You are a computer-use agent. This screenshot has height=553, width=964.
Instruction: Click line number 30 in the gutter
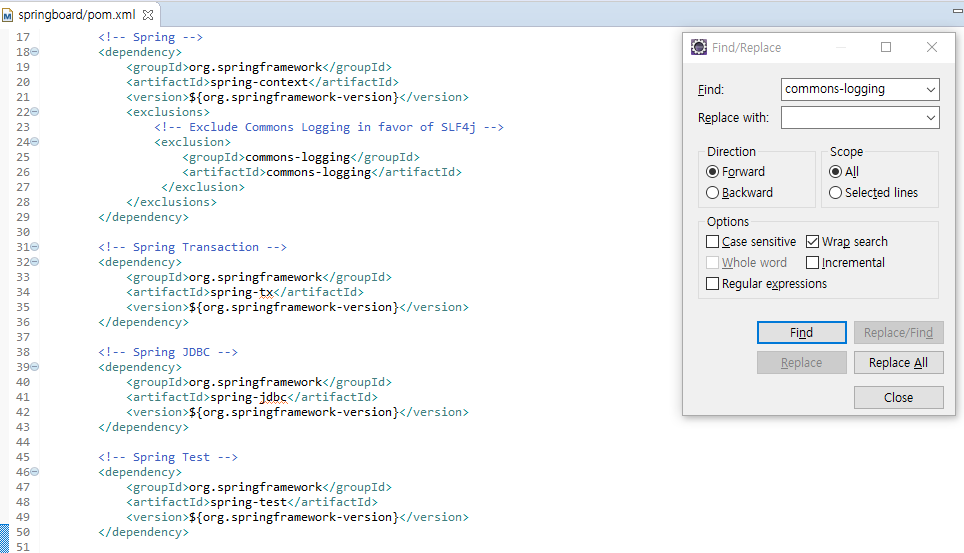23,232
